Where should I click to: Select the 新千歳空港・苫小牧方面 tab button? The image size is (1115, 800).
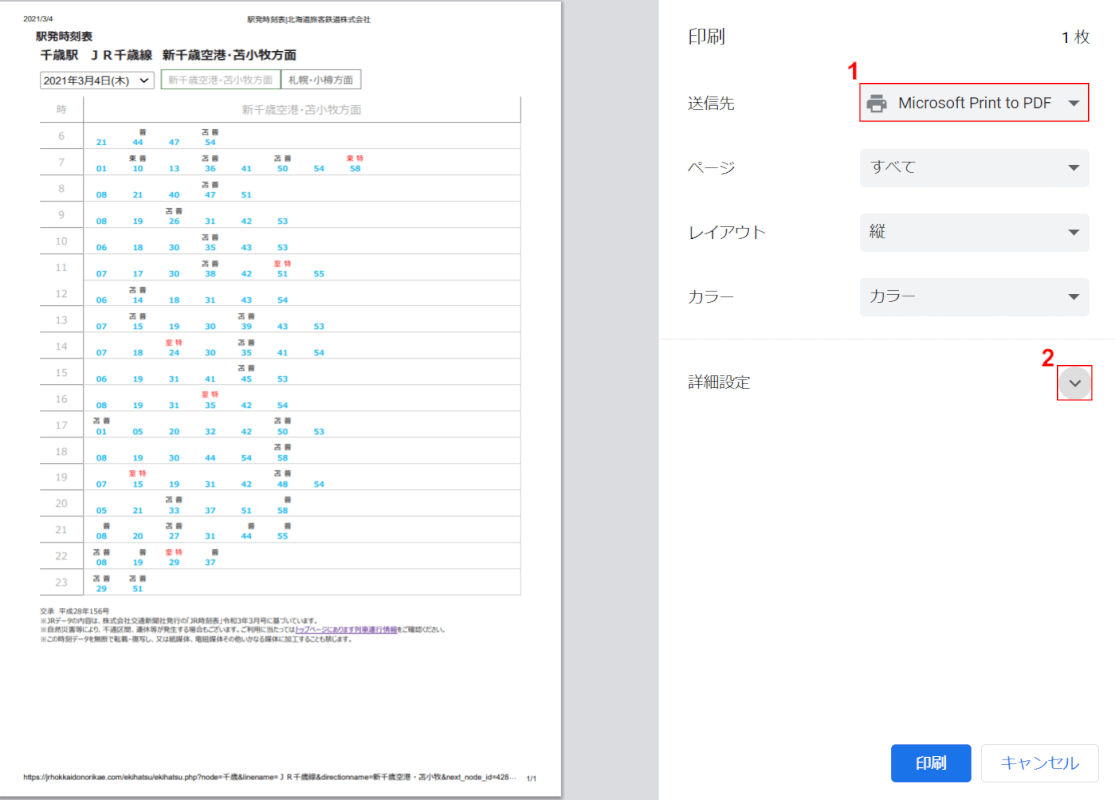220,80
